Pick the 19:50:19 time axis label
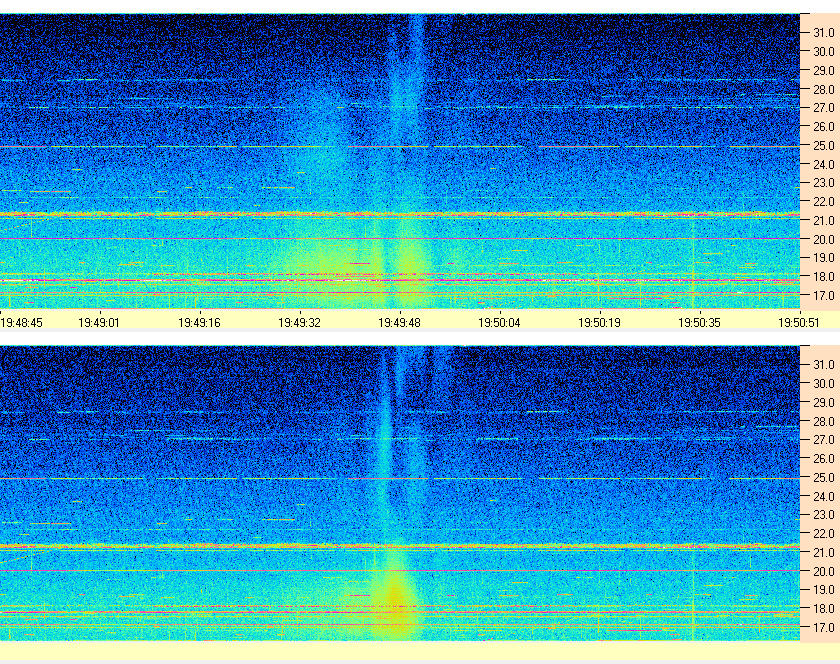 coord(599,323)
